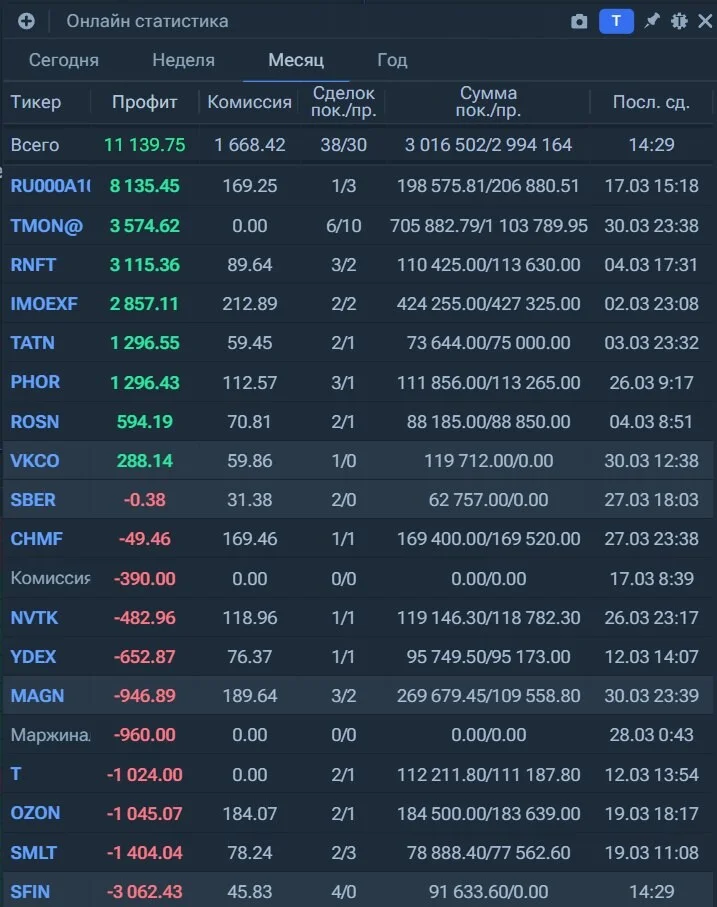Screen dimensions: 717x907
Task: Click commission value 212.89
Action: click(249, 304)
